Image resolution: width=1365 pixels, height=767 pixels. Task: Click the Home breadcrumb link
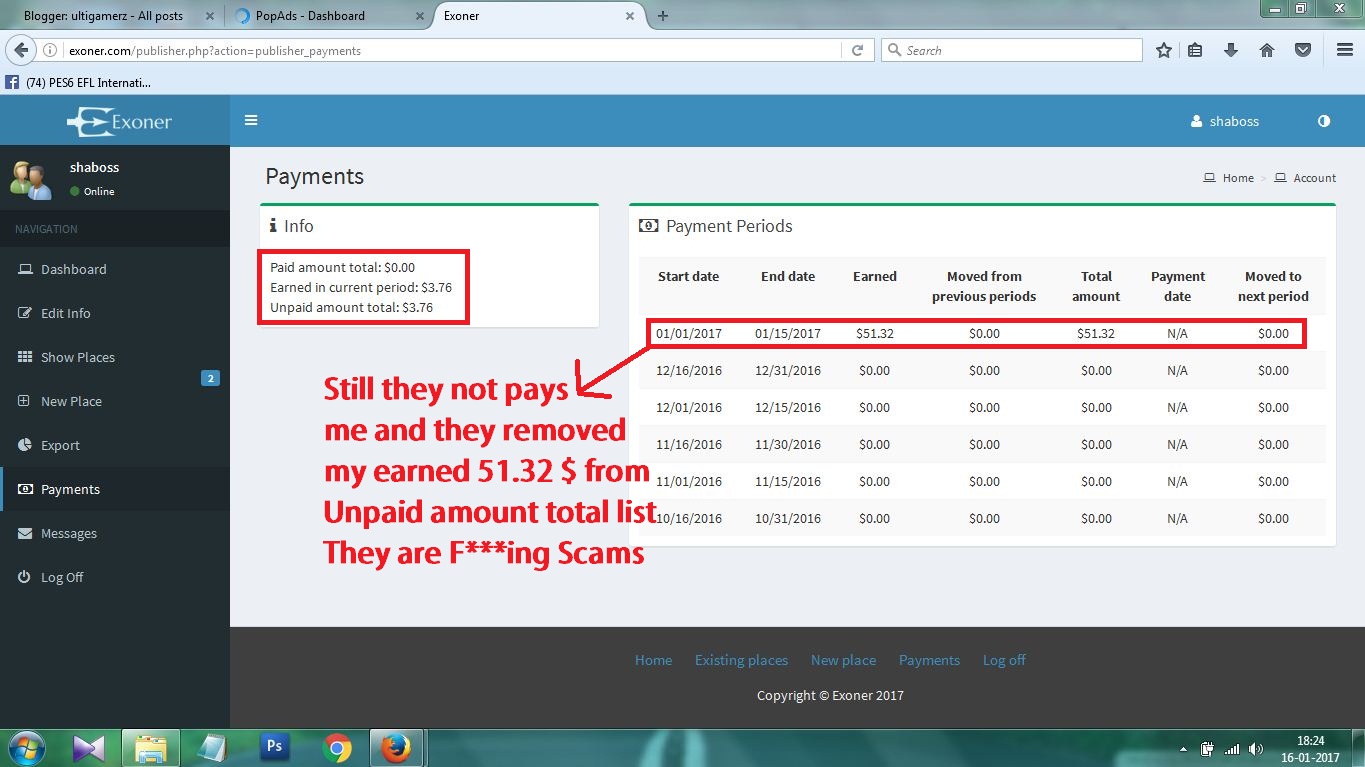click(1238, 178)
